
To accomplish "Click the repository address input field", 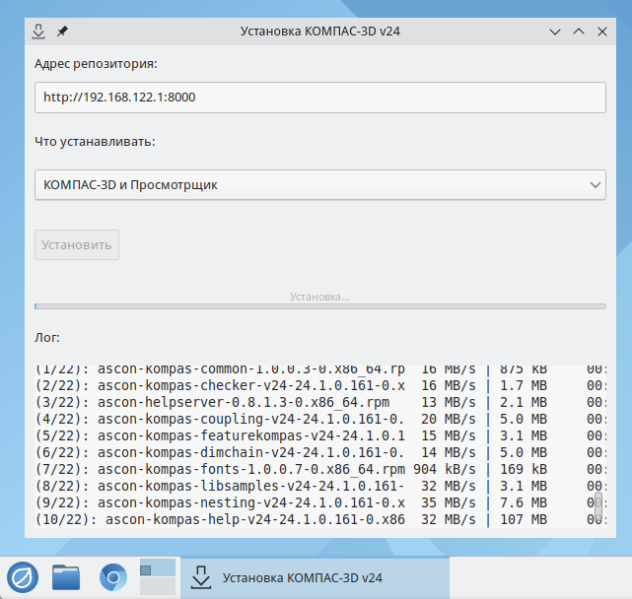I will point(320,98).
